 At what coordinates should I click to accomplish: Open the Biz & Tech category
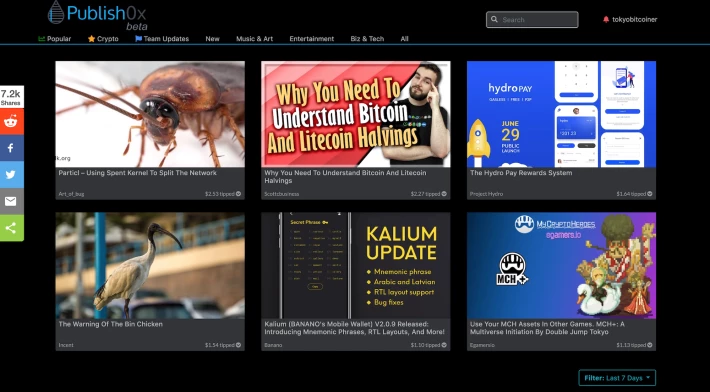click(367, 39)
